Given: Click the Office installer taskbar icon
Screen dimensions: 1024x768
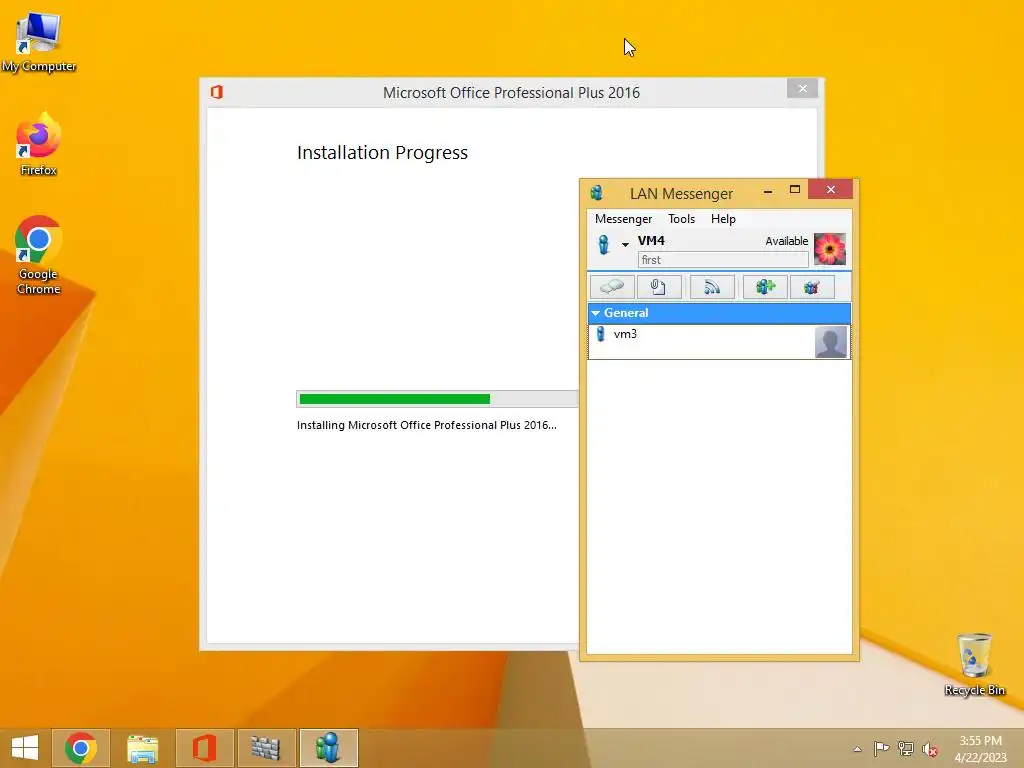Looking at the screenshot, I should coord(204,748).
